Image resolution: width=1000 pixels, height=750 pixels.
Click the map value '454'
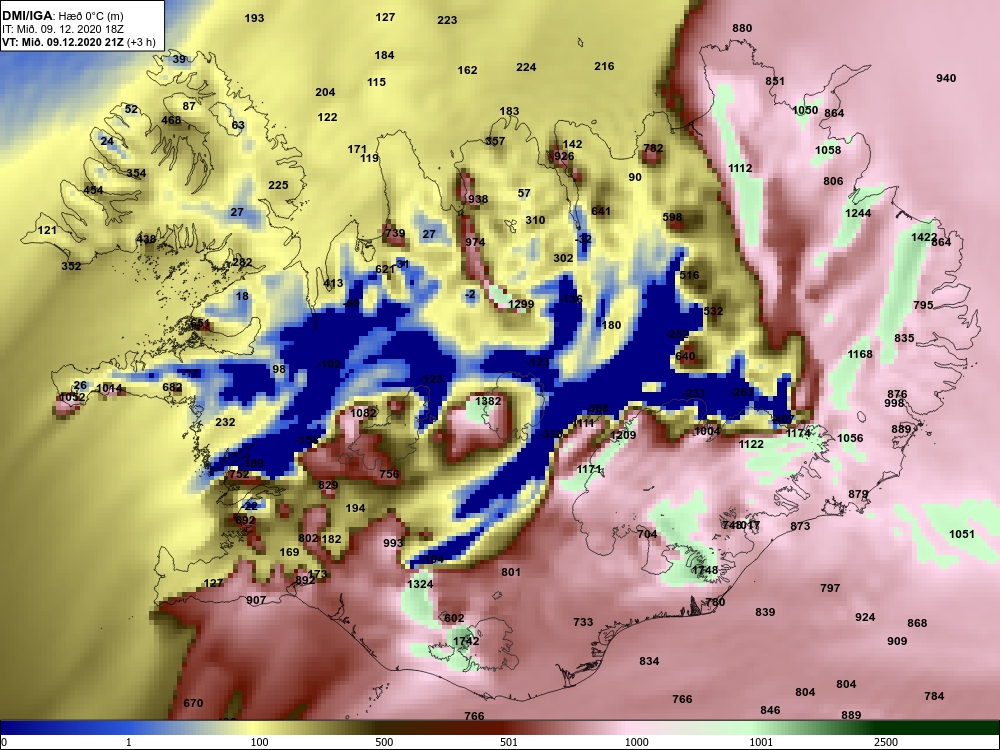click(x=93, y=190)
